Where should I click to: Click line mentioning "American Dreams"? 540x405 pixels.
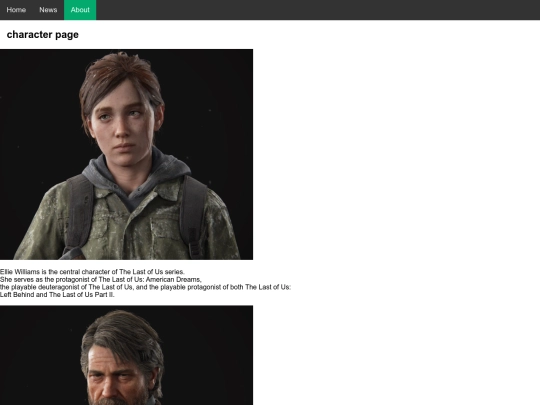[101, 279]
